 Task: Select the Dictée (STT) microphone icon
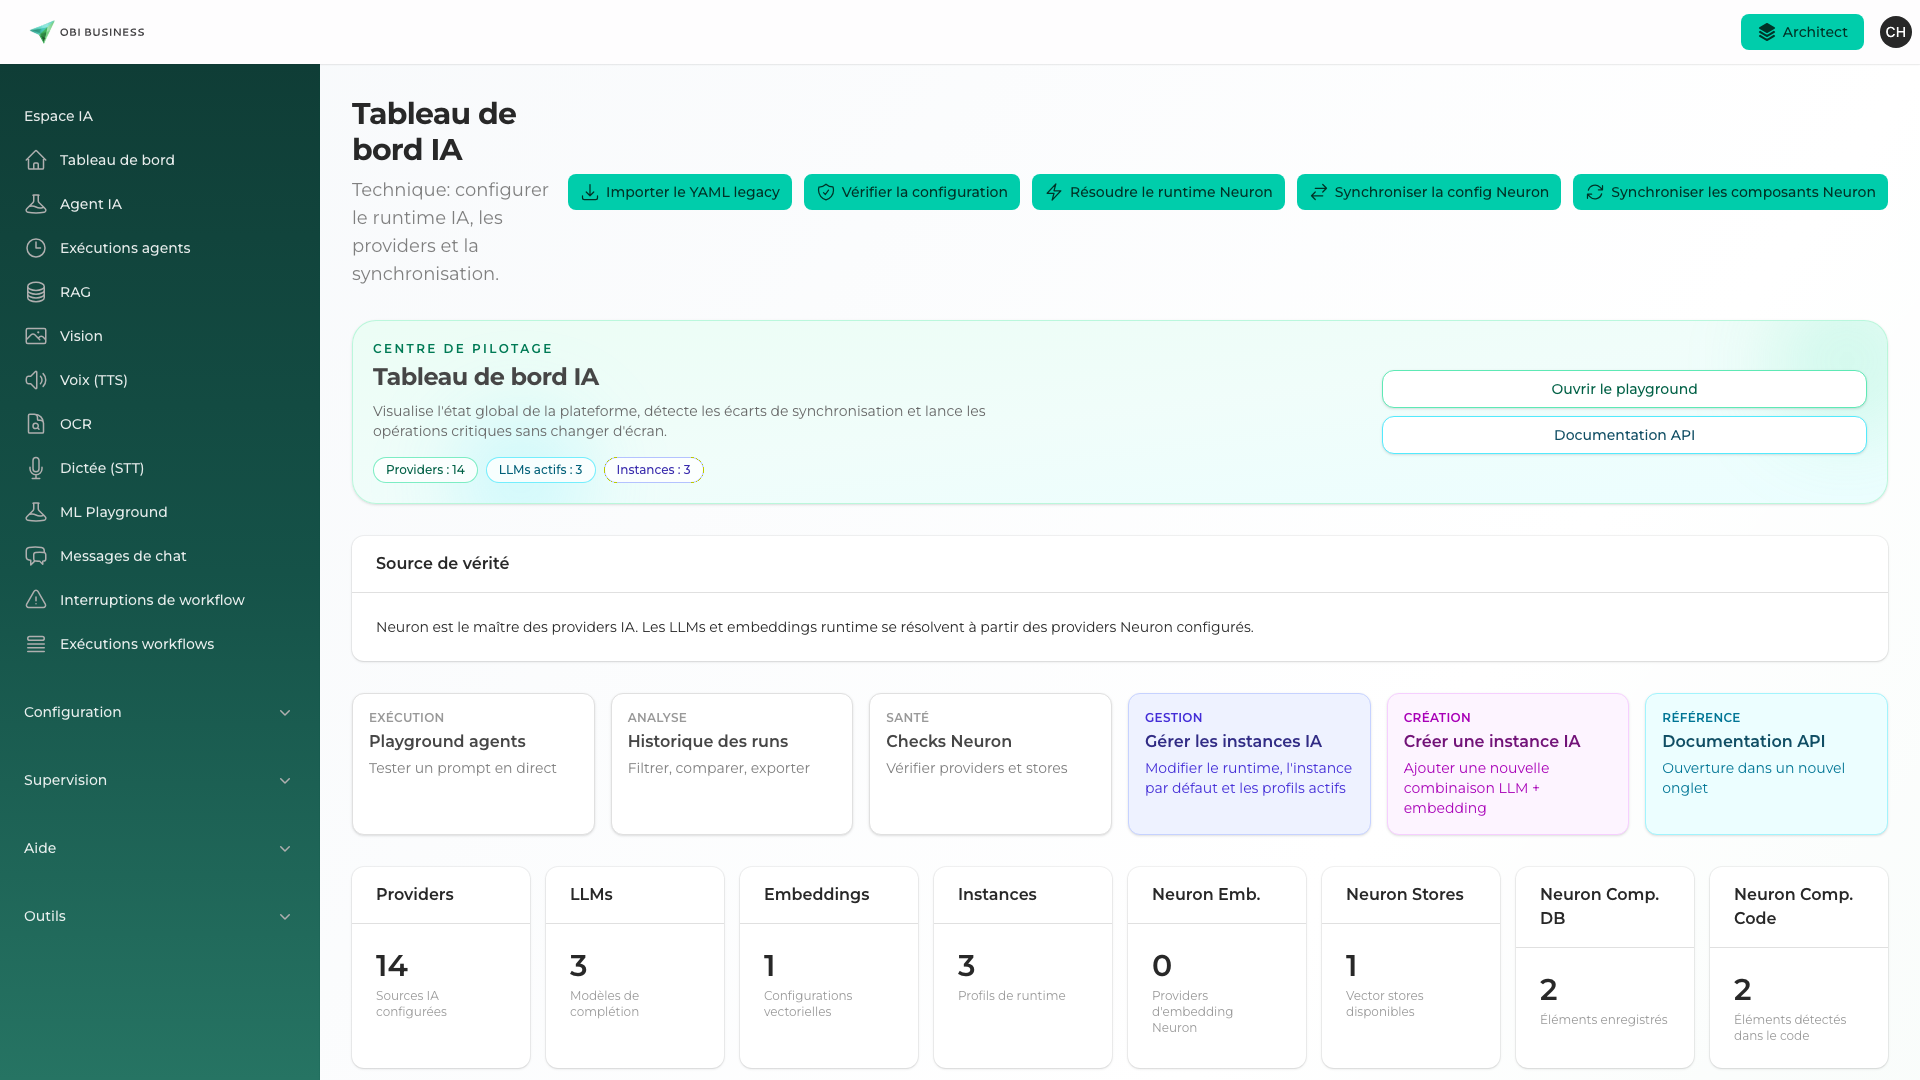click(36, 468)
